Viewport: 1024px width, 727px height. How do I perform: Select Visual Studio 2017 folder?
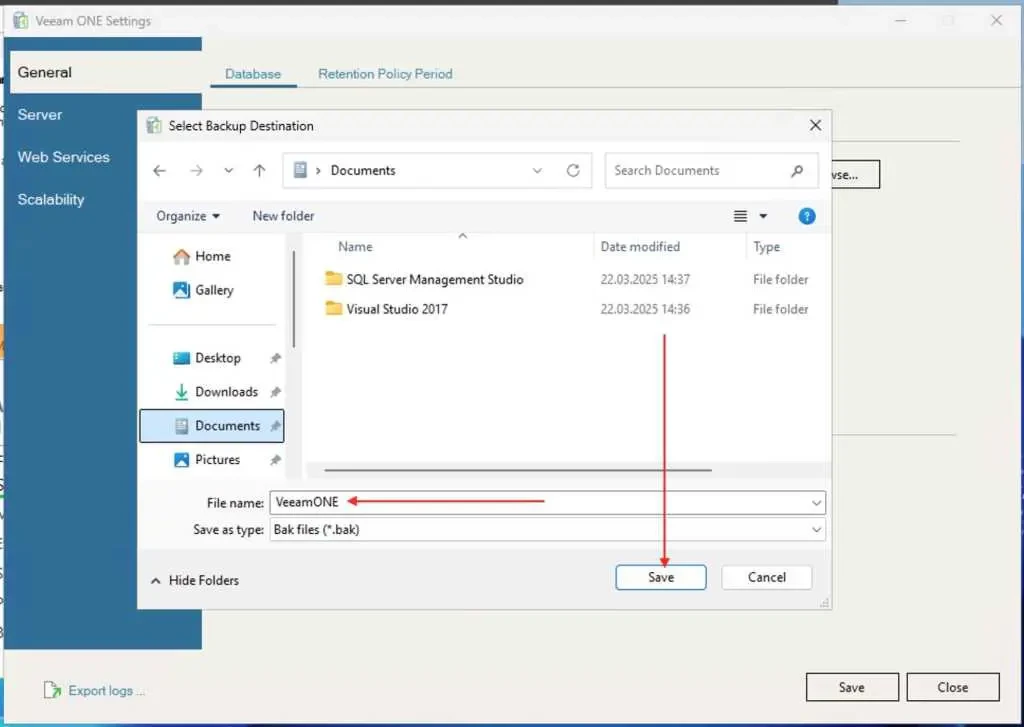[x=397, y=309]
